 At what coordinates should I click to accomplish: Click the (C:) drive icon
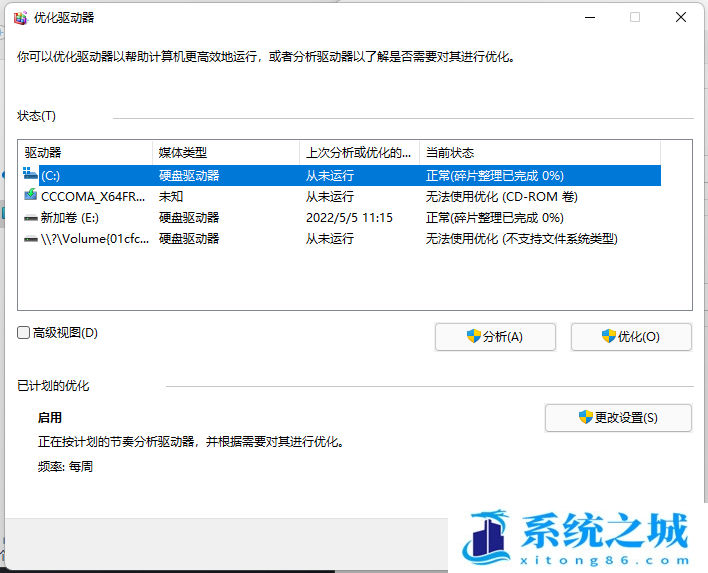pos(31,175)
